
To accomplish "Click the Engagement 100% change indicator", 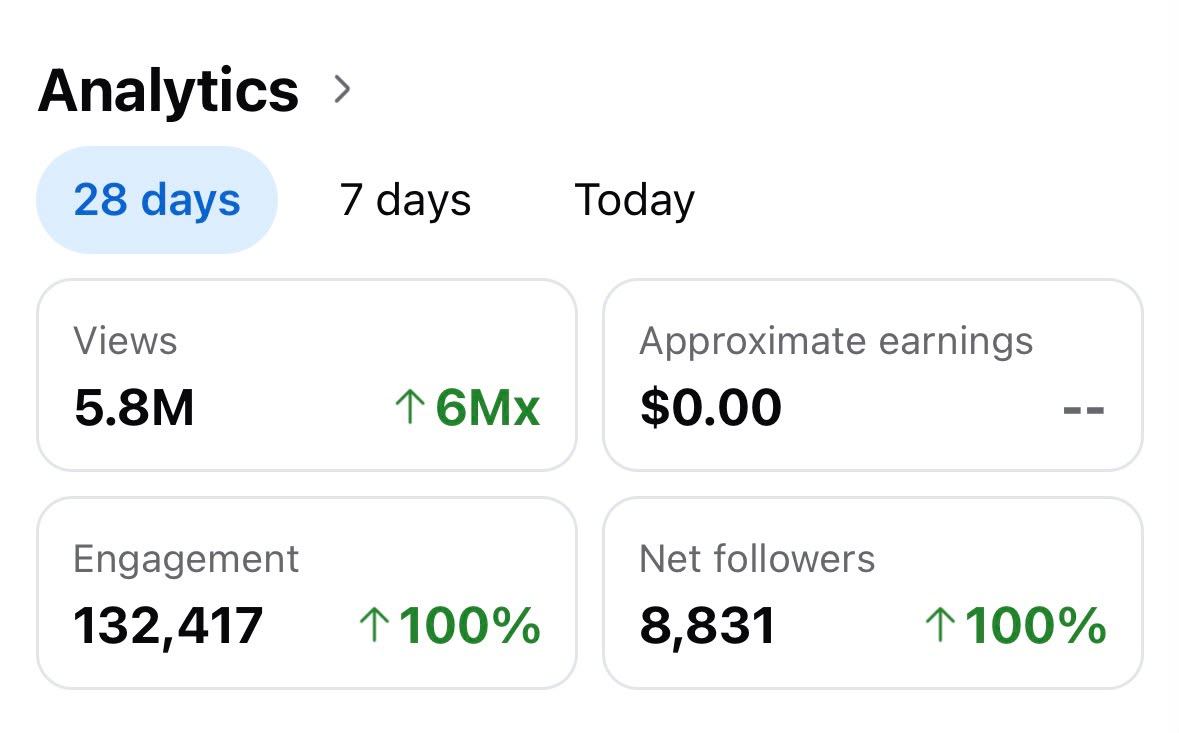I will [450, 625].
